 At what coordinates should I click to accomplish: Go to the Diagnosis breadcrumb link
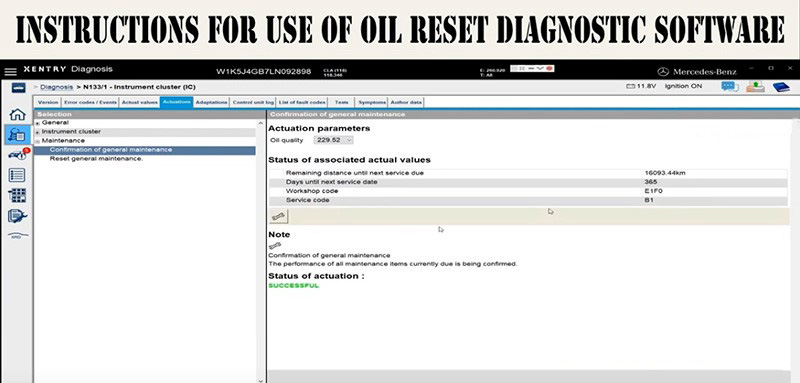57,87
